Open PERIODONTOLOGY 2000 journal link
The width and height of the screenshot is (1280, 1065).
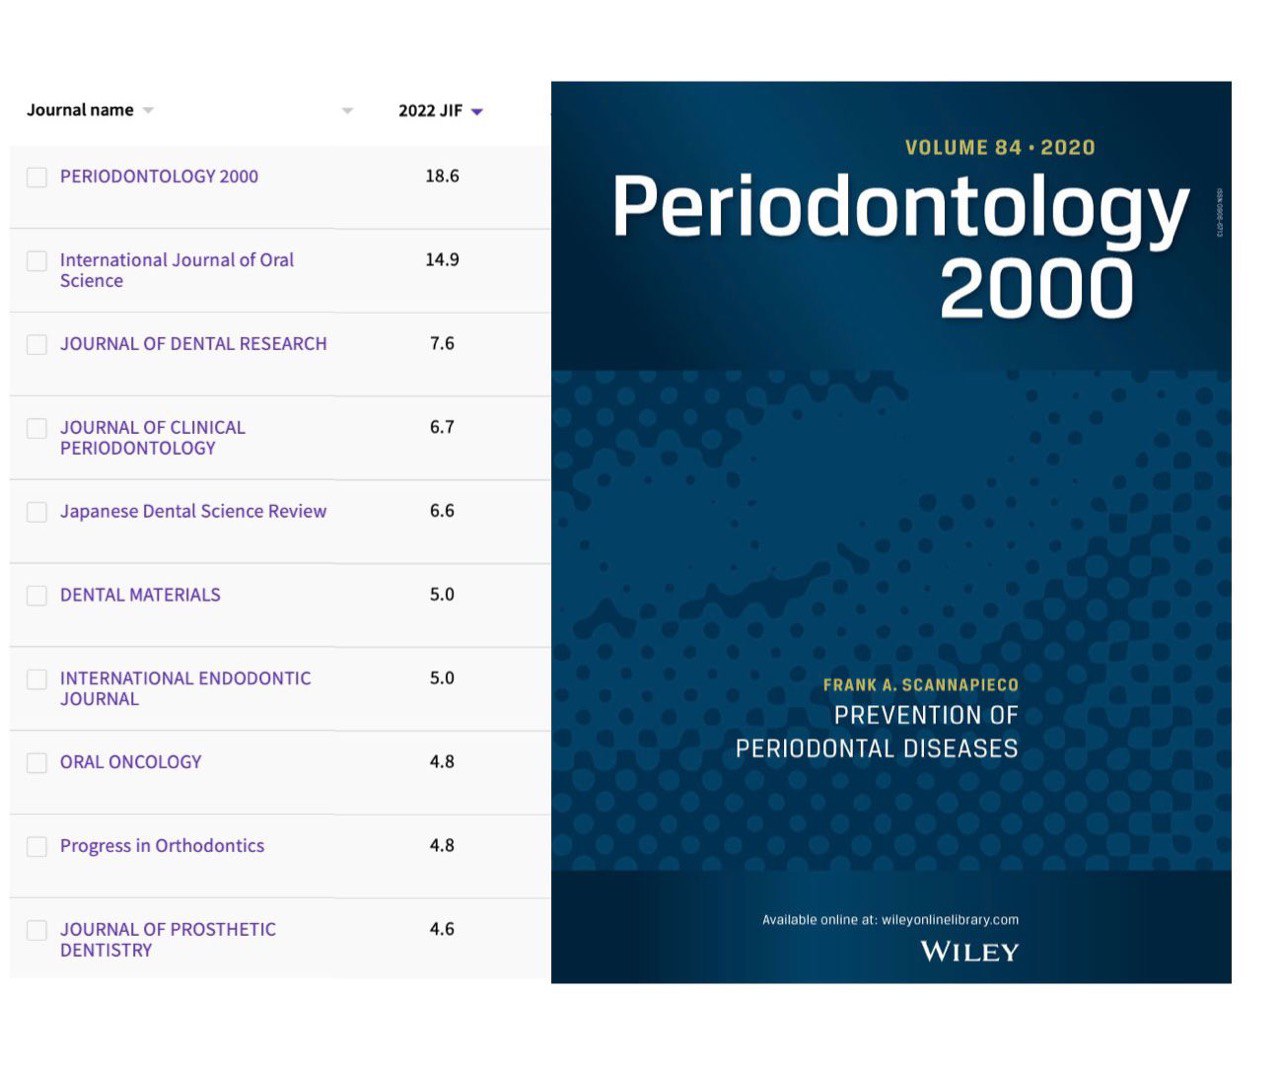pos(159,177)
